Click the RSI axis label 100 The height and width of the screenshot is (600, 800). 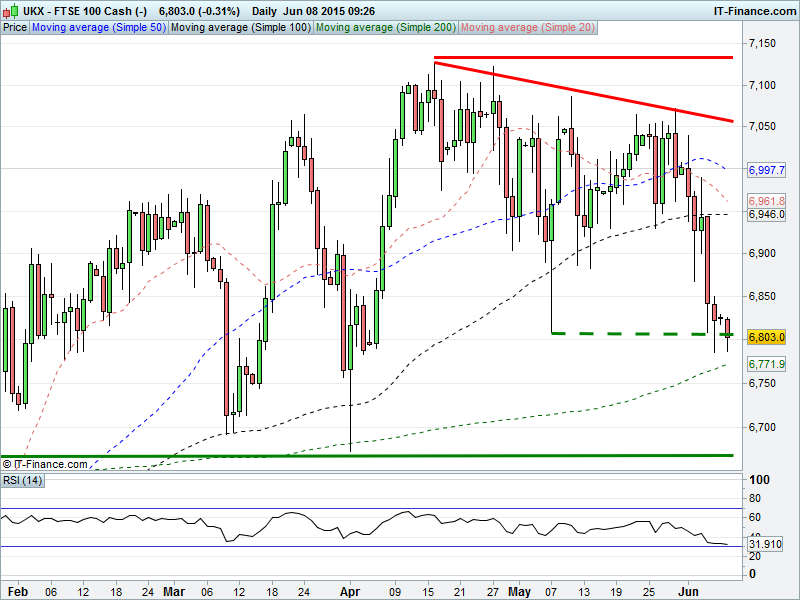pos(759,480)
